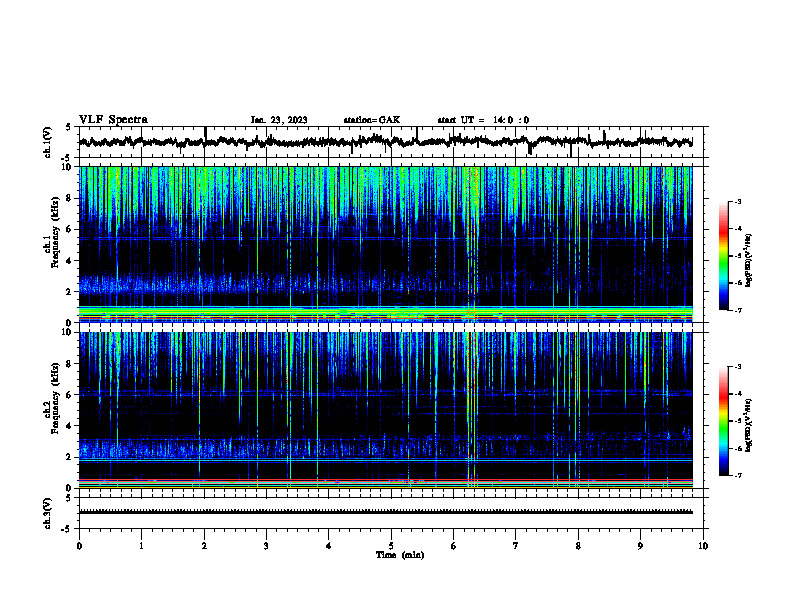Click the ch.3 voltage waveform strip
Image resolution: width=792 pixels, height=612 pixels.
[x=386, y=512]
